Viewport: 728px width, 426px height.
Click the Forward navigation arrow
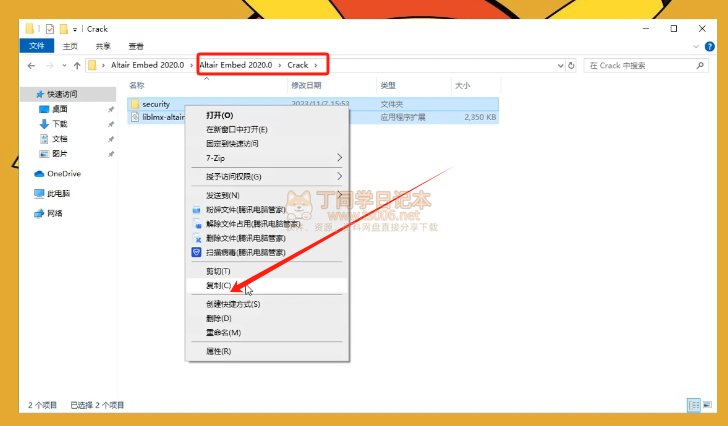click(x=49, y=65)
